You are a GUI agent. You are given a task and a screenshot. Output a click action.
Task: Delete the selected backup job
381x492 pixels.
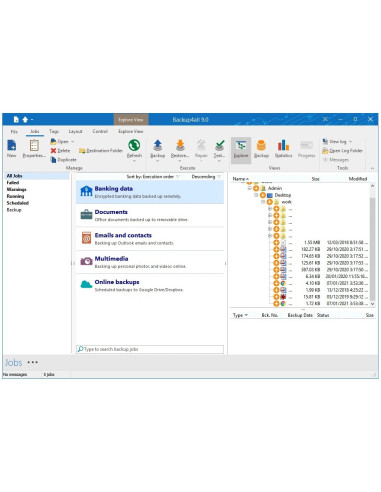tap(60, 151)
